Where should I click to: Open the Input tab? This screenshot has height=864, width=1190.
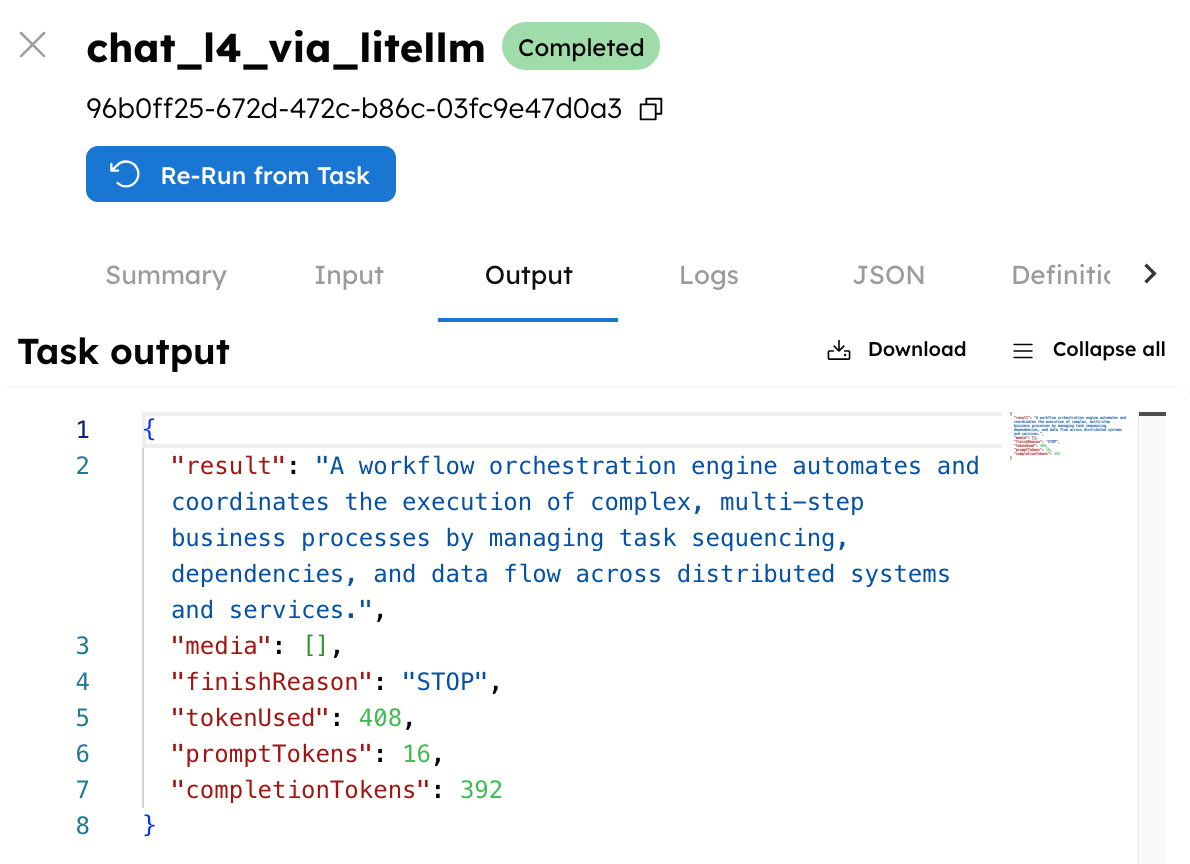349,275
